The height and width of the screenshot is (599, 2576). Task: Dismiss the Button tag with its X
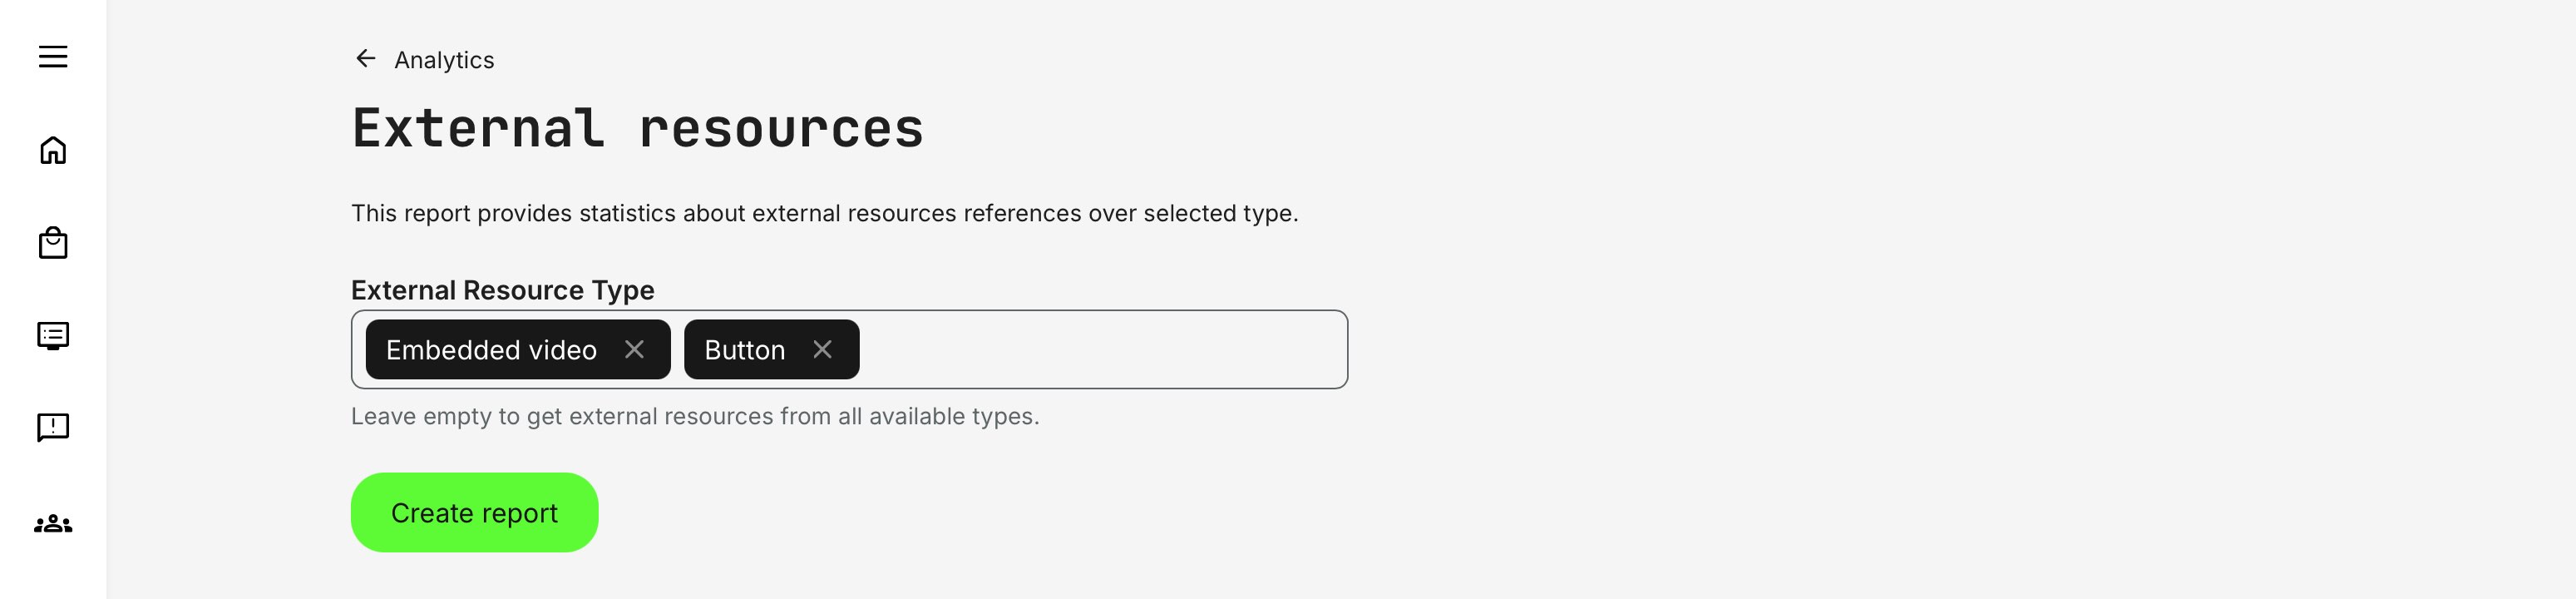coord(824,349)
